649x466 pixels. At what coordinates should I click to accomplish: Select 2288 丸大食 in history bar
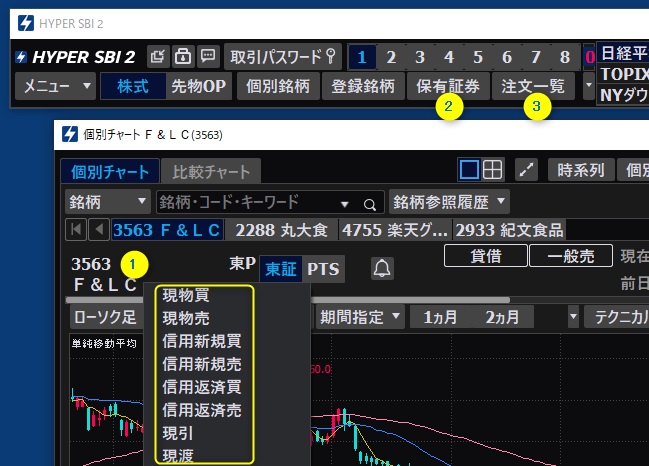tap(281, 230)
